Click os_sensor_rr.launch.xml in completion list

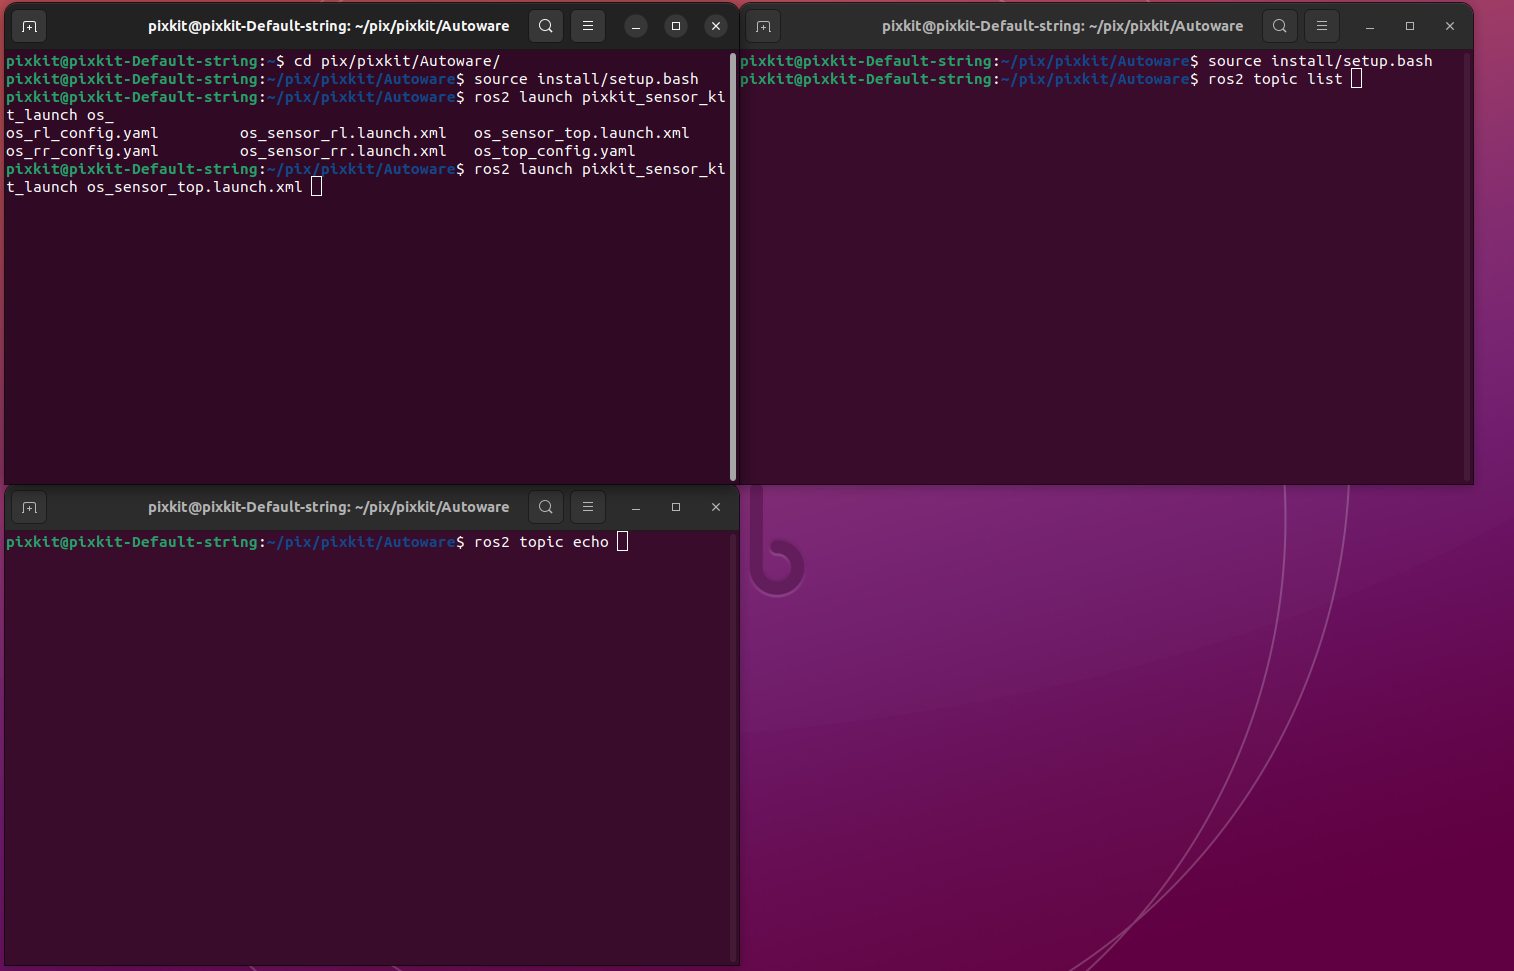[343, 151]
